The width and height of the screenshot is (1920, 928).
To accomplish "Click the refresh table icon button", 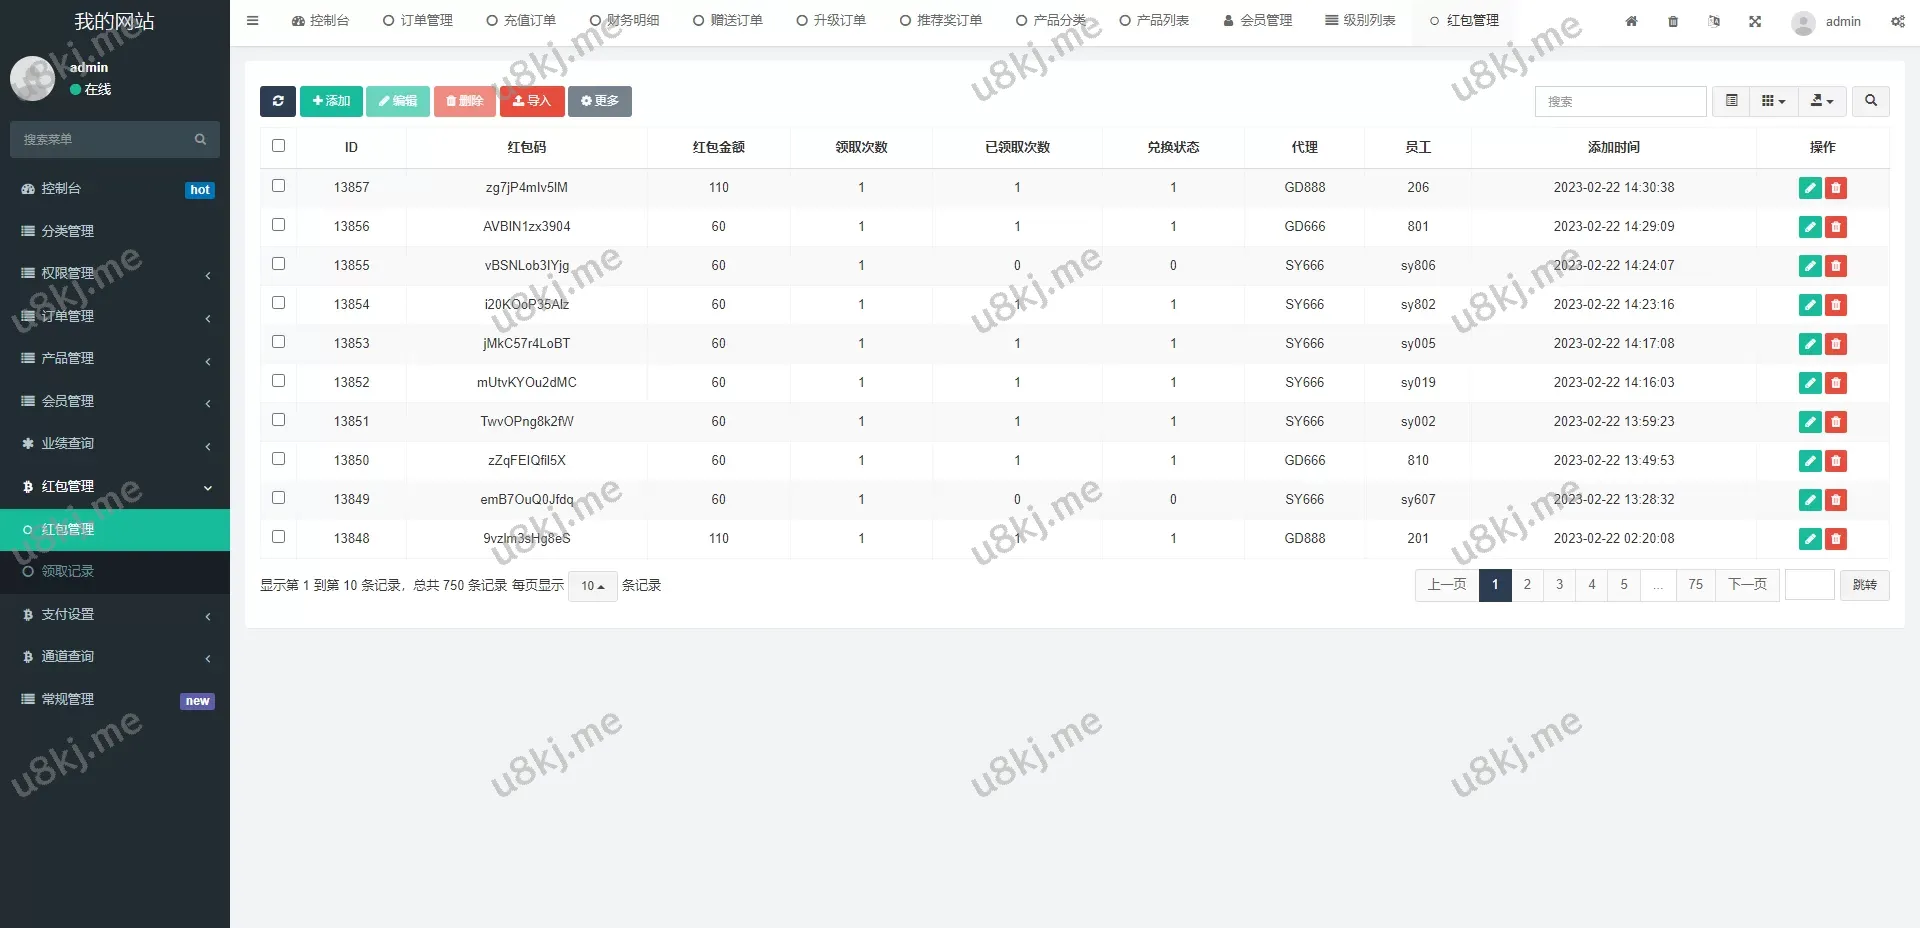I will 278,101.
